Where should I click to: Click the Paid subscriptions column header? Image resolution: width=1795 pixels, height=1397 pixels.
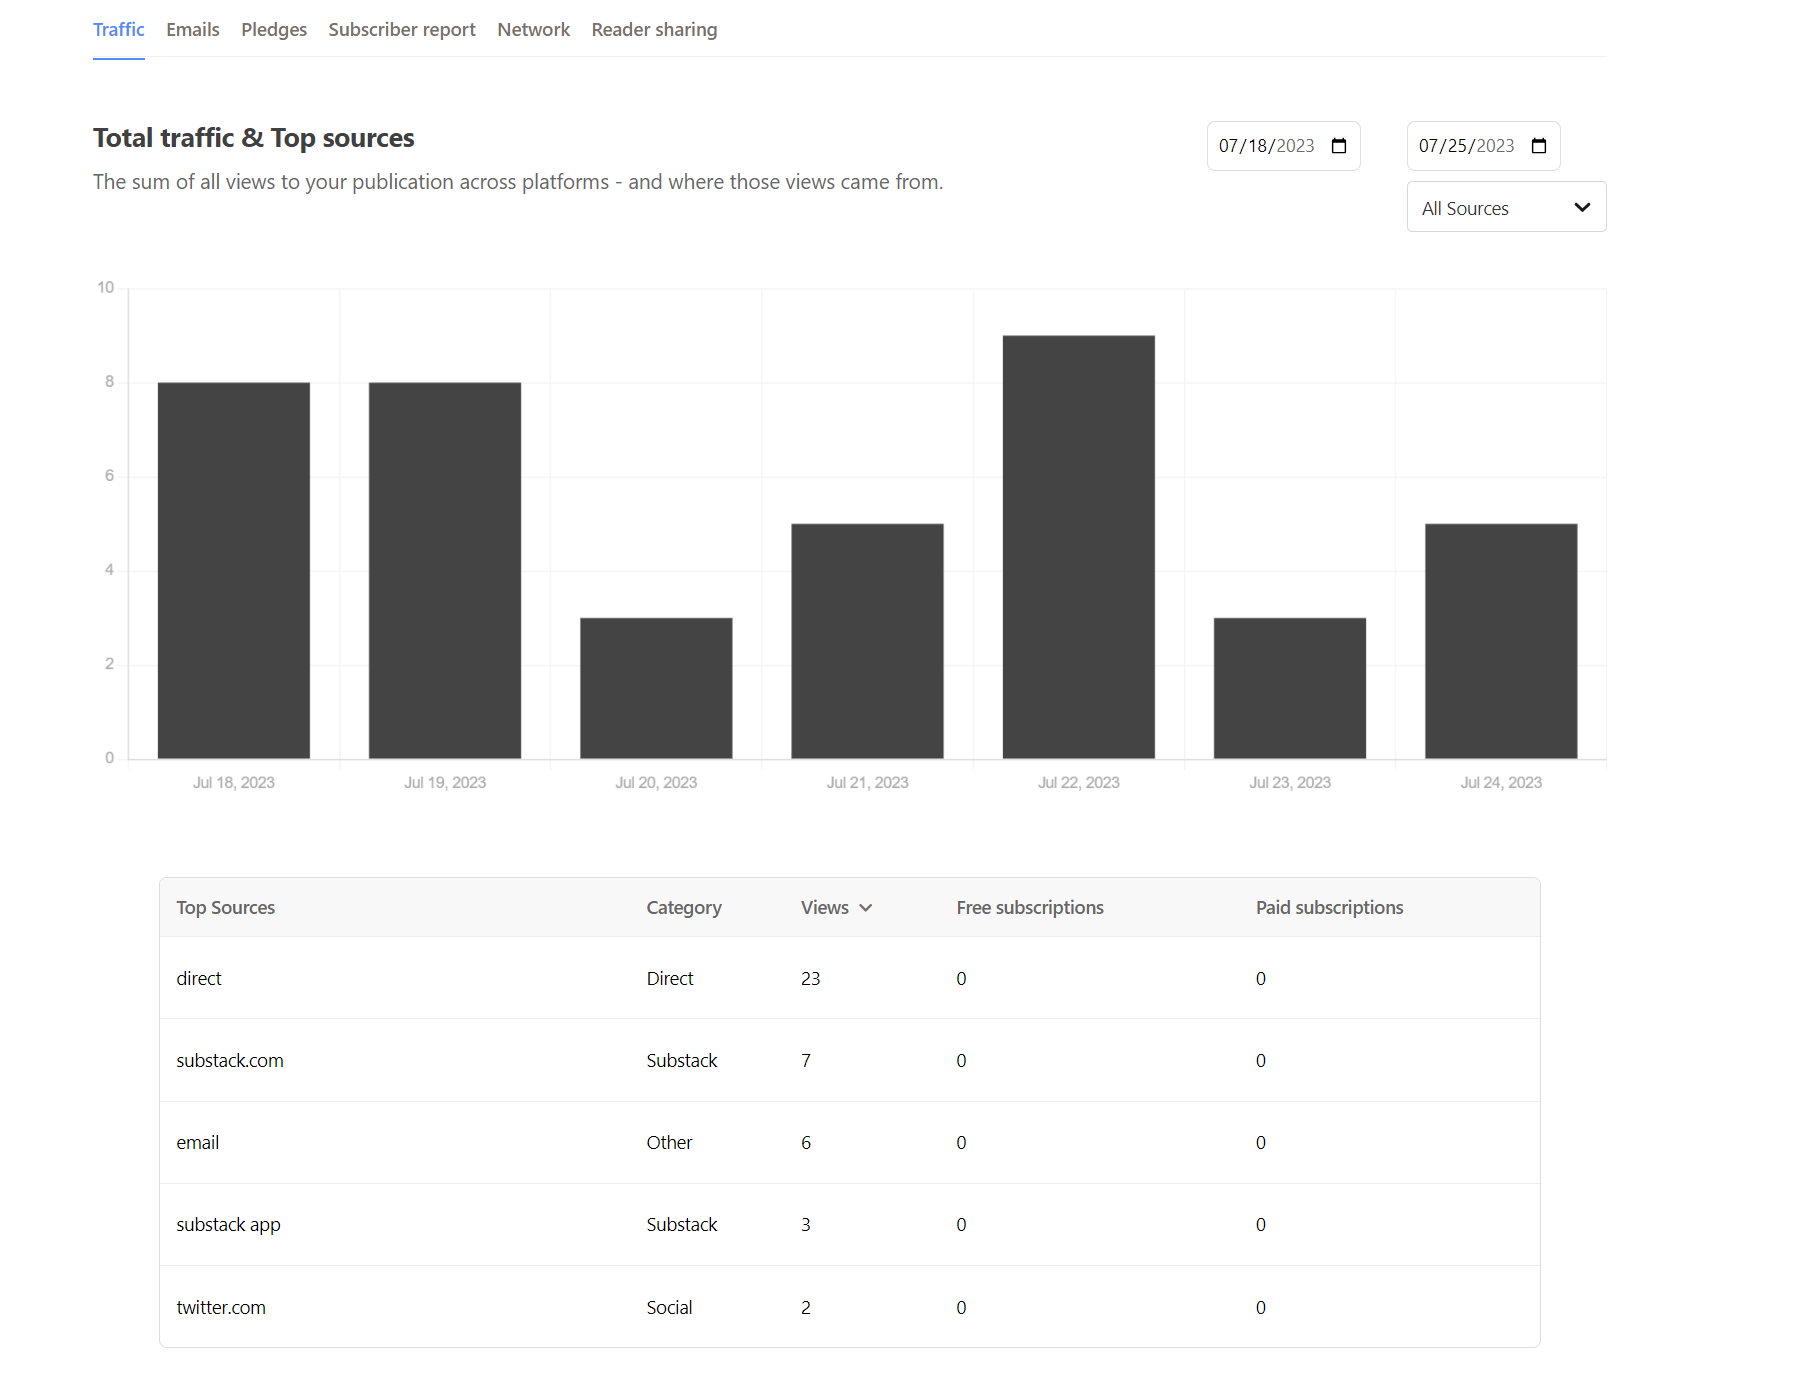click(x=1329, y=908)
